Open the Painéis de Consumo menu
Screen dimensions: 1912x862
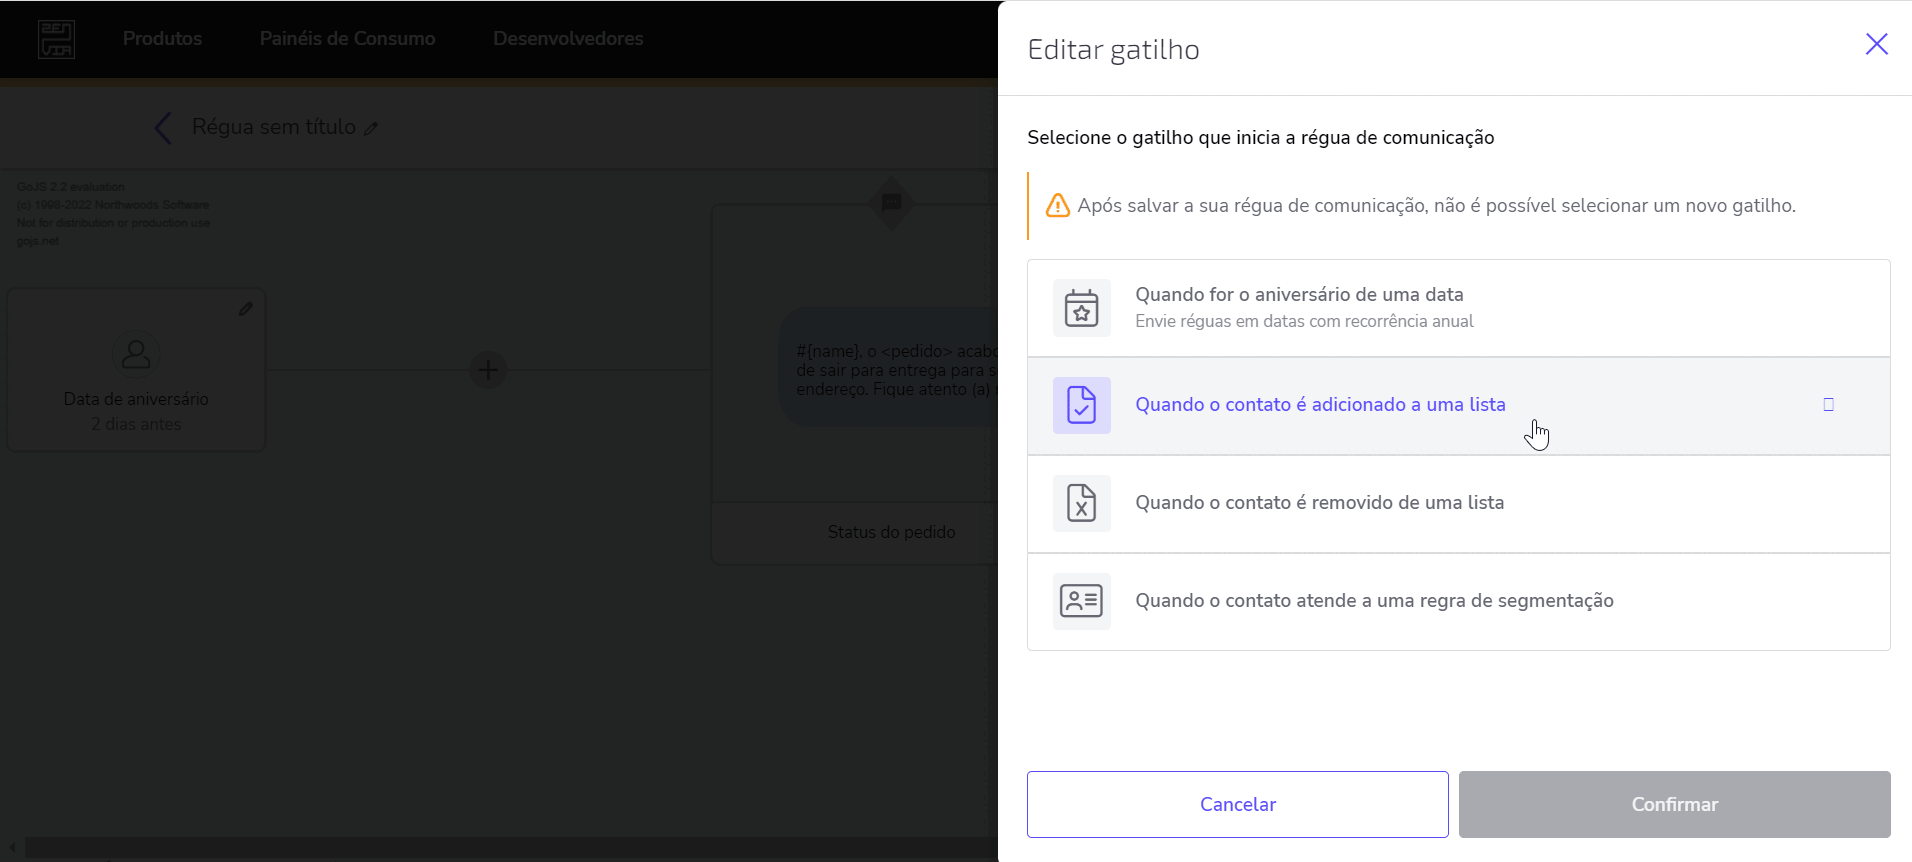coord(347,38)
